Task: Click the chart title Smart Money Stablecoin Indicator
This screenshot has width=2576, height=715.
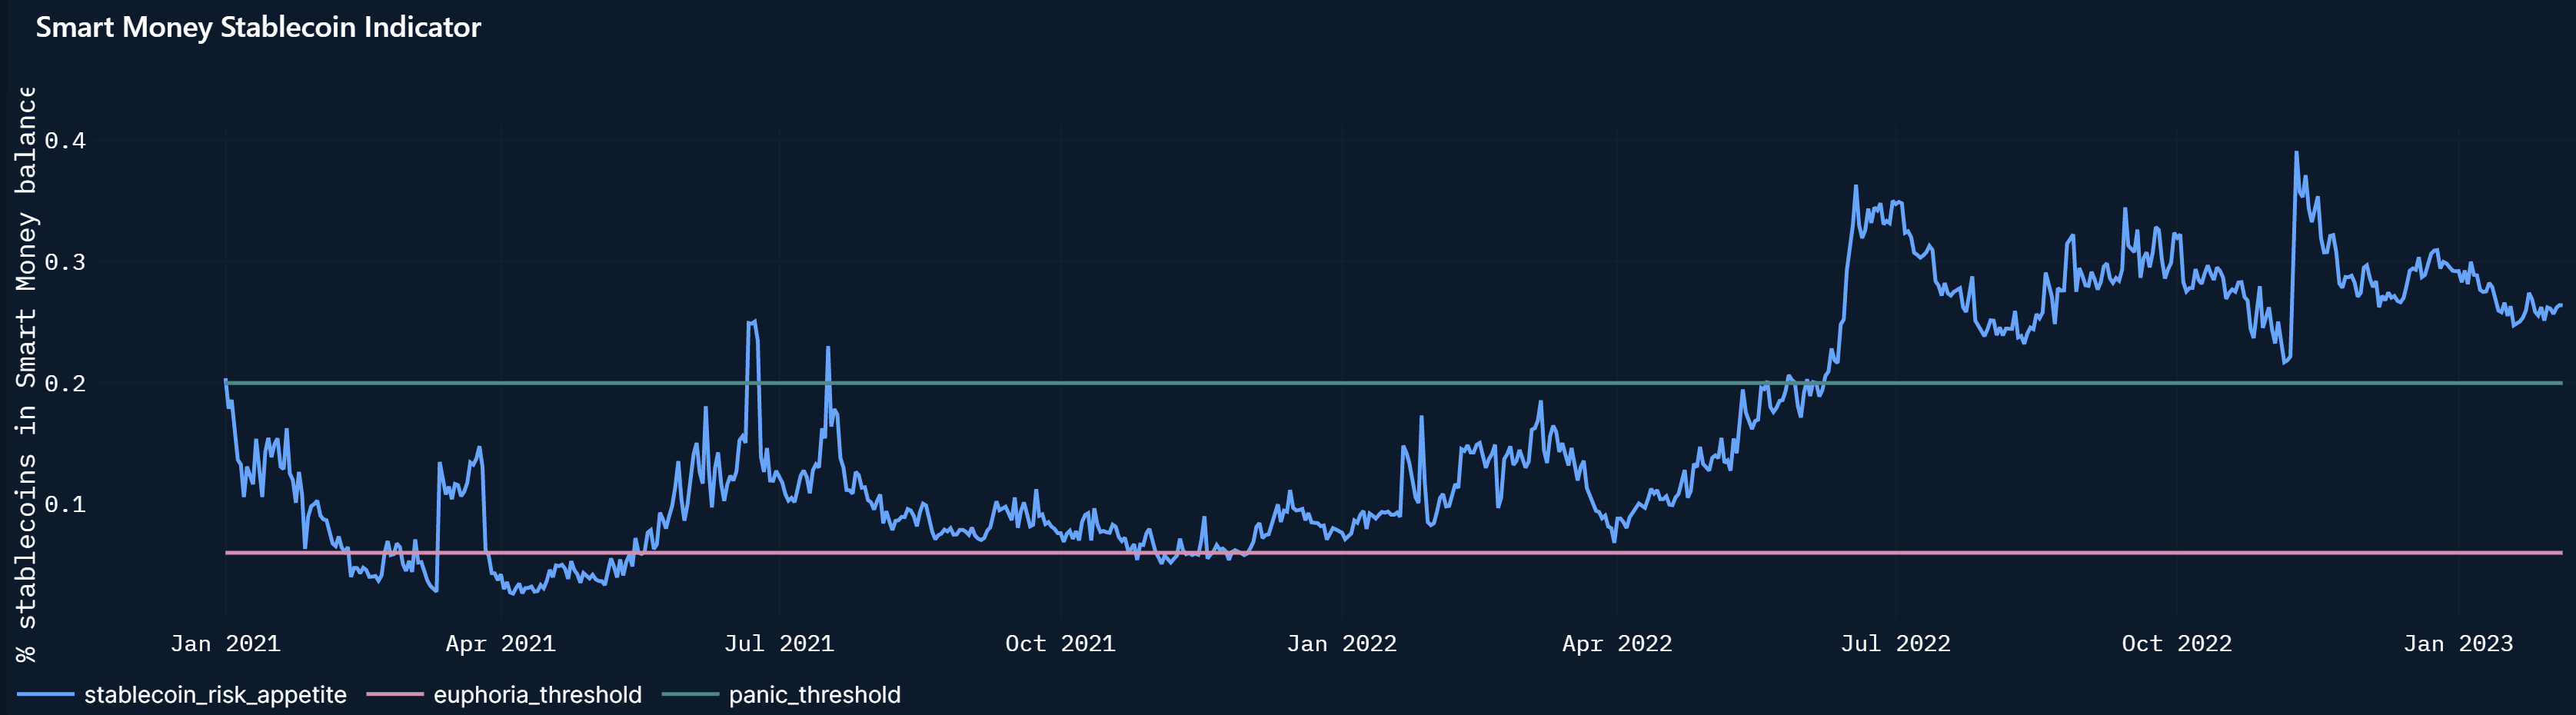Action: (258, 27)
